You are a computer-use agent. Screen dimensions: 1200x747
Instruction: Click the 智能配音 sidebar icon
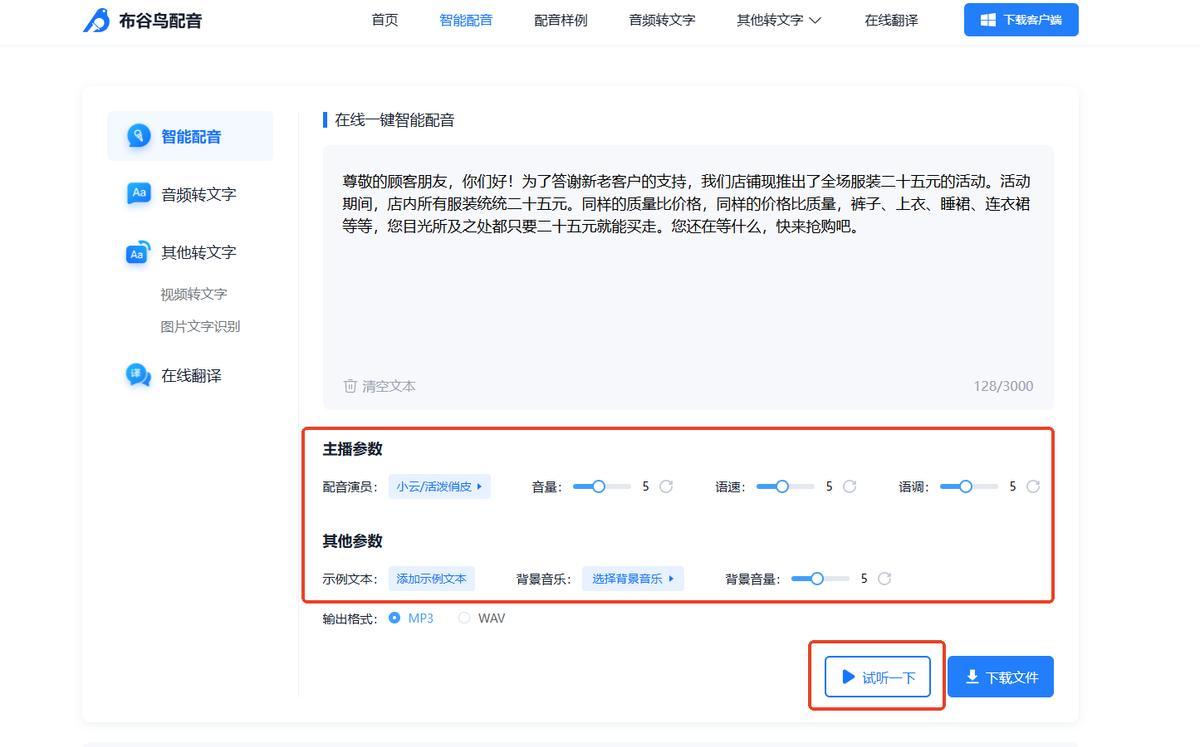coord(139,136)
